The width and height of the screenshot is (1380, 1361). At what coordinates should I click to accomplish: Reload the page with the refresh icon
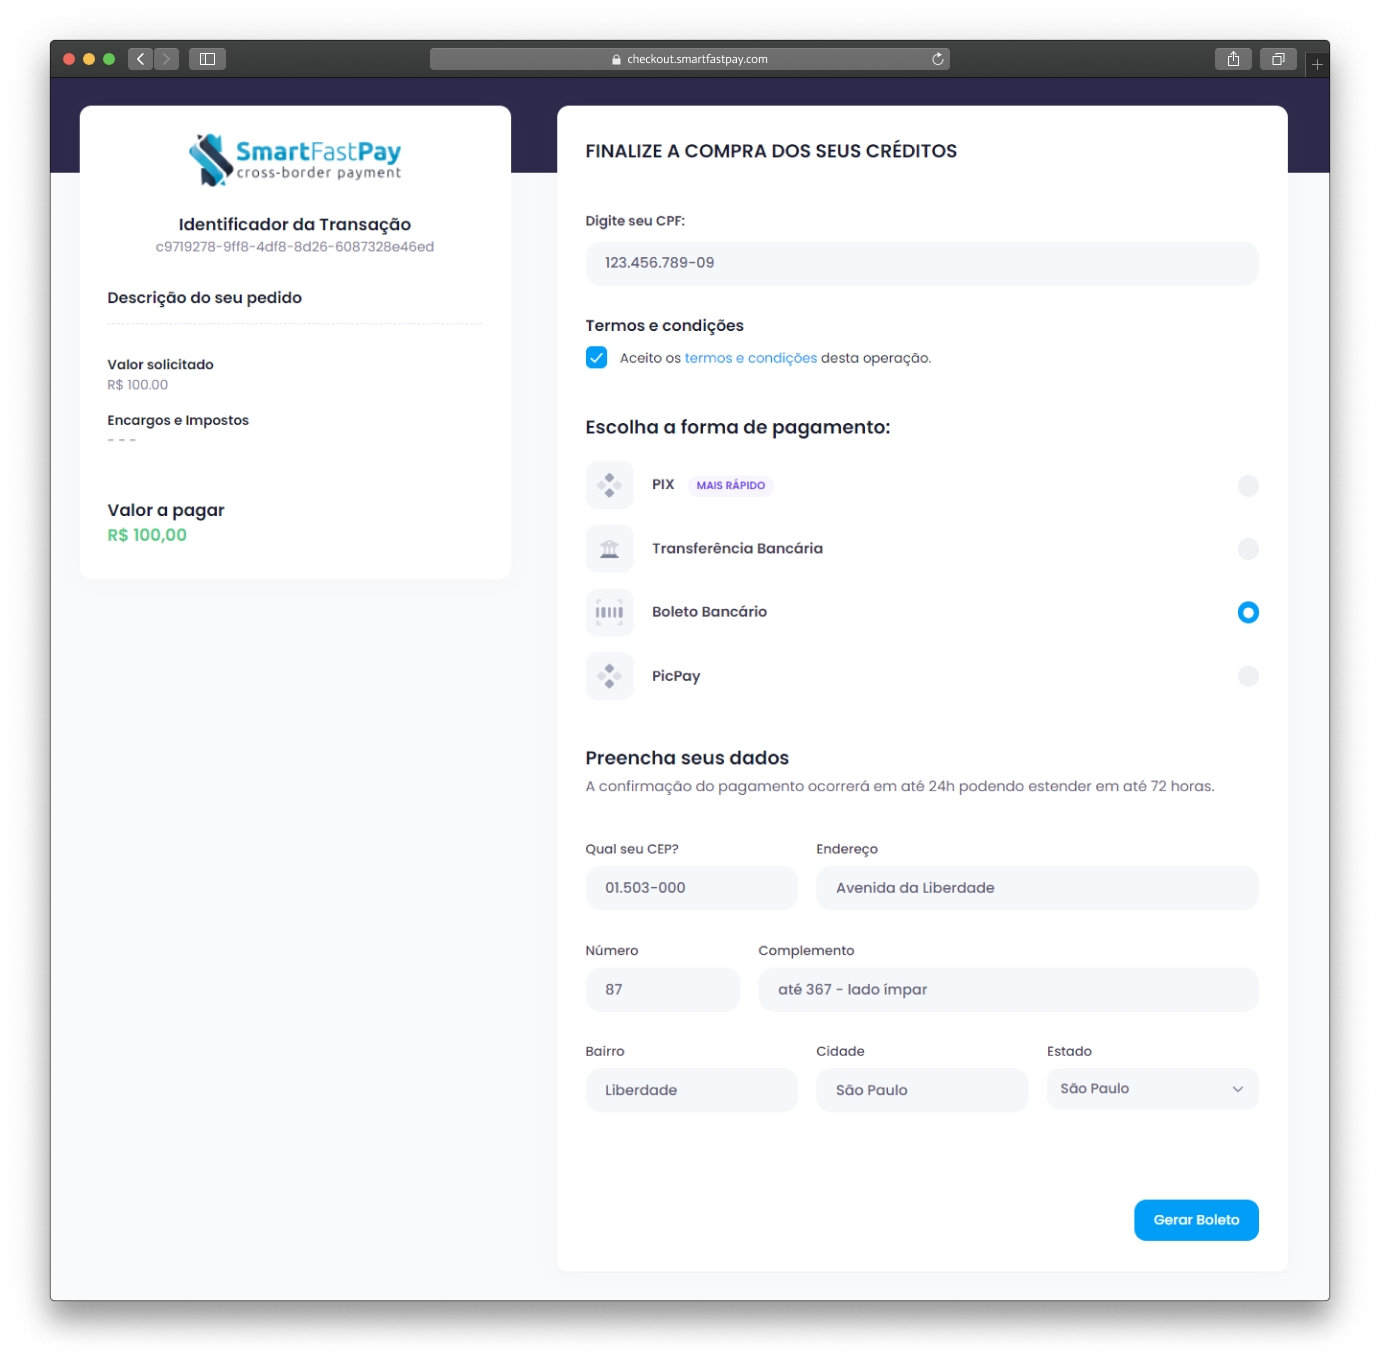point(937,59)
